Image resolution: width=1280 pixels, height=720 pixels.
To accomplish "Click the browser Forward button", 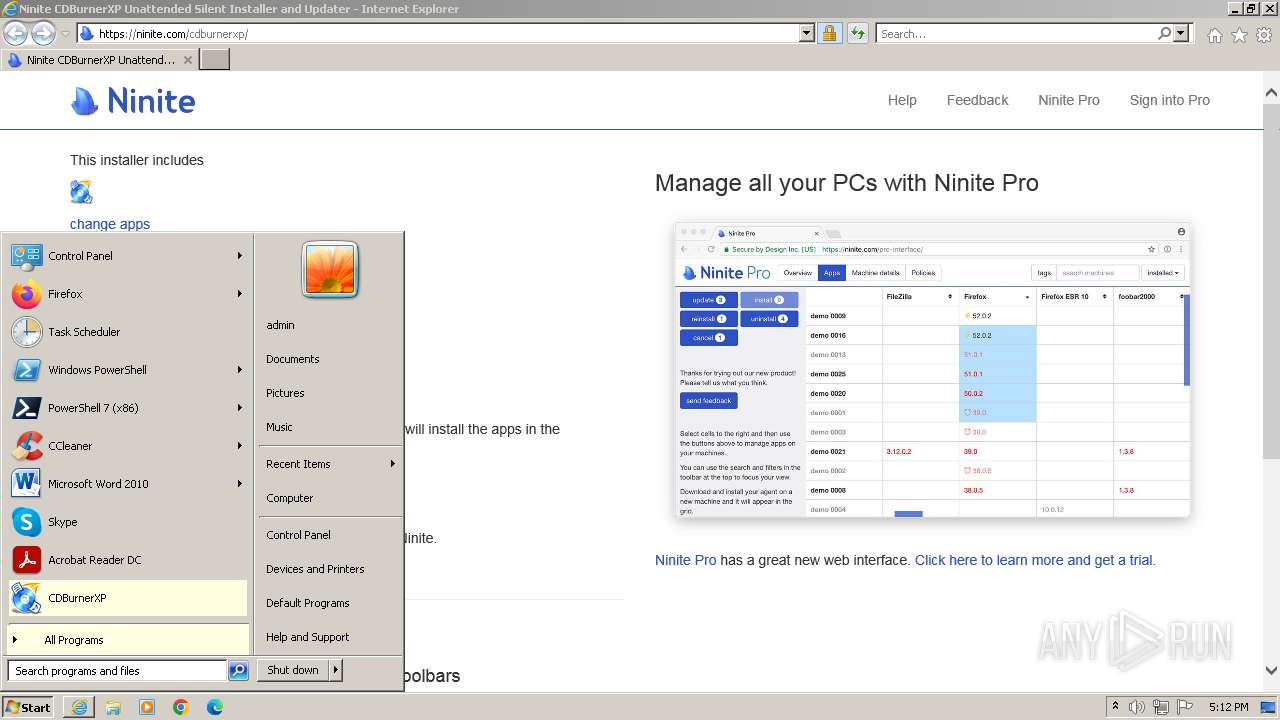I will [43, 34].
